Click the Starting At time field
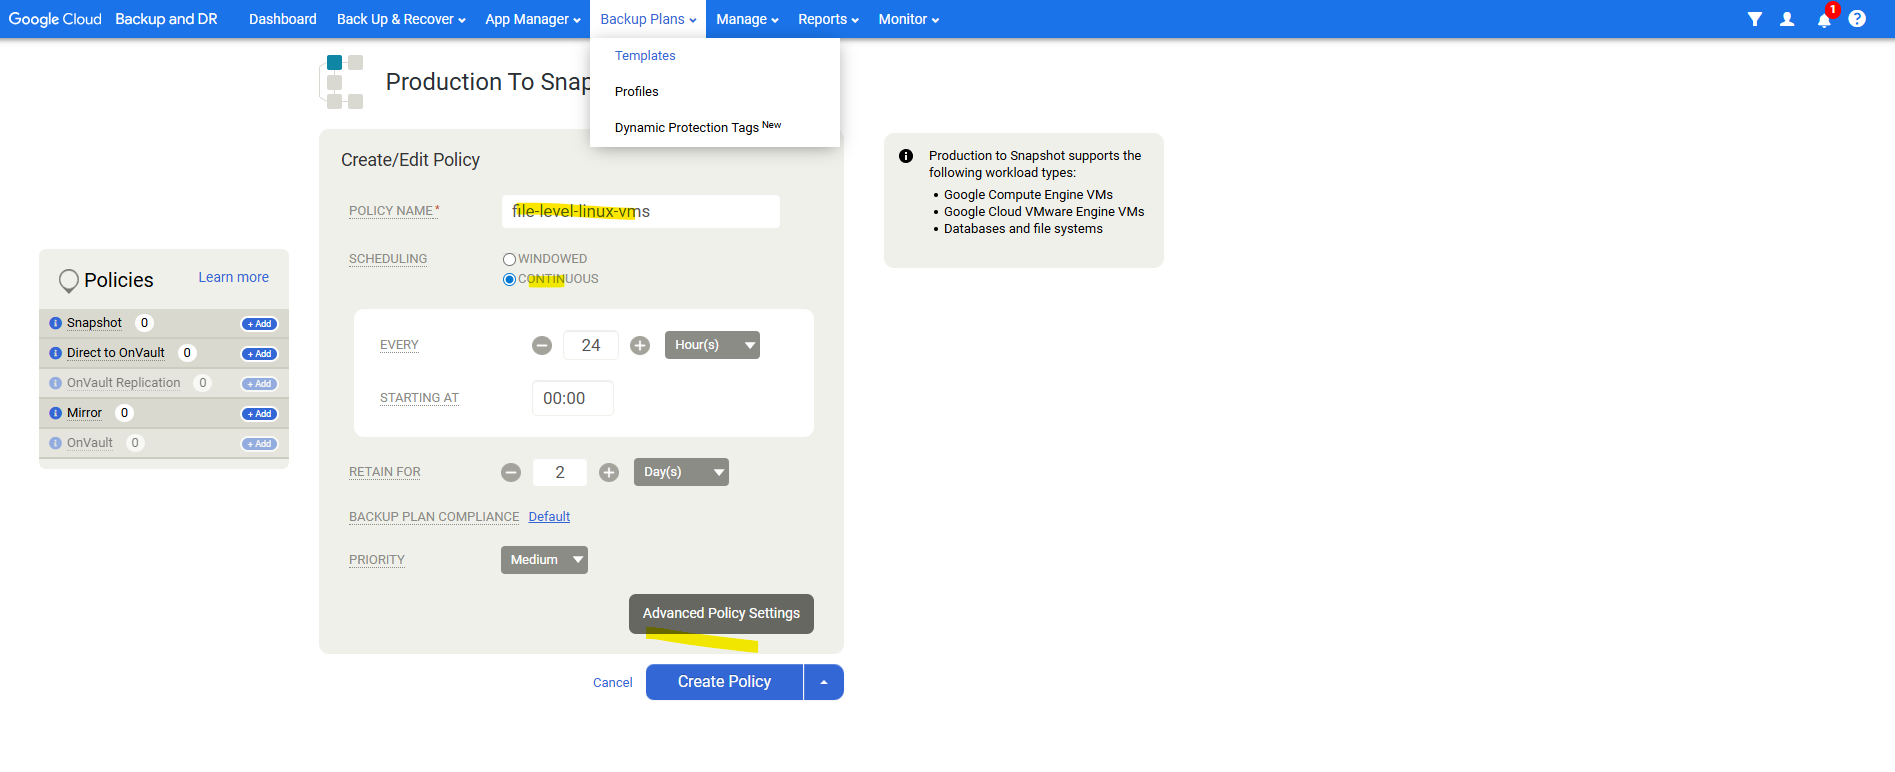This screenshot has width=1895, height=772. (x=573, y=398)
